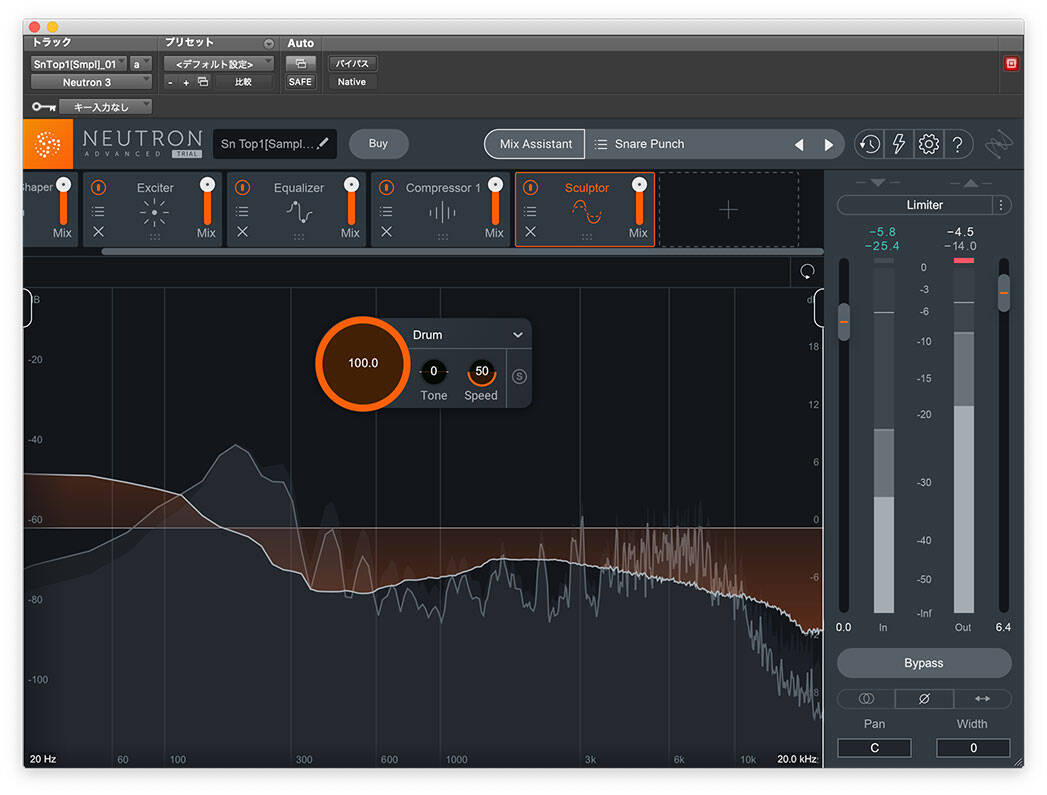Click the Sculptor wave icon
The height and width of the screenshot is (795, 1047).
coord(587,213)
